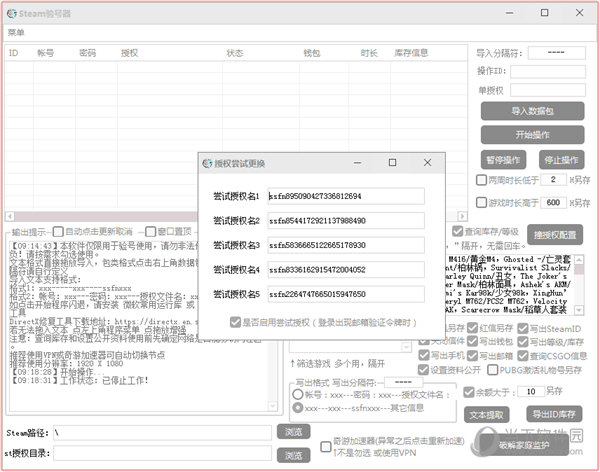Select the xxx---xxx---ssfnxxx---其它信息 radio
Viewport: 600px width, 472px height.
coord(298,408)
